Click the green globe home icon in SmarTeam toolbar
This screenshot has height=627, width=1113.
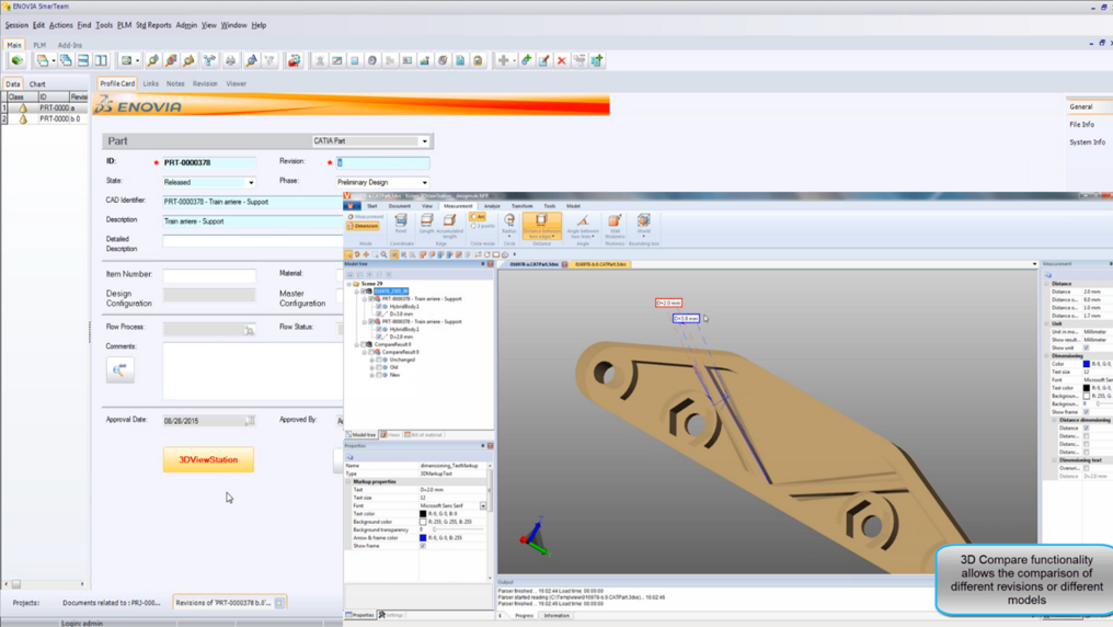coord(18,61)
